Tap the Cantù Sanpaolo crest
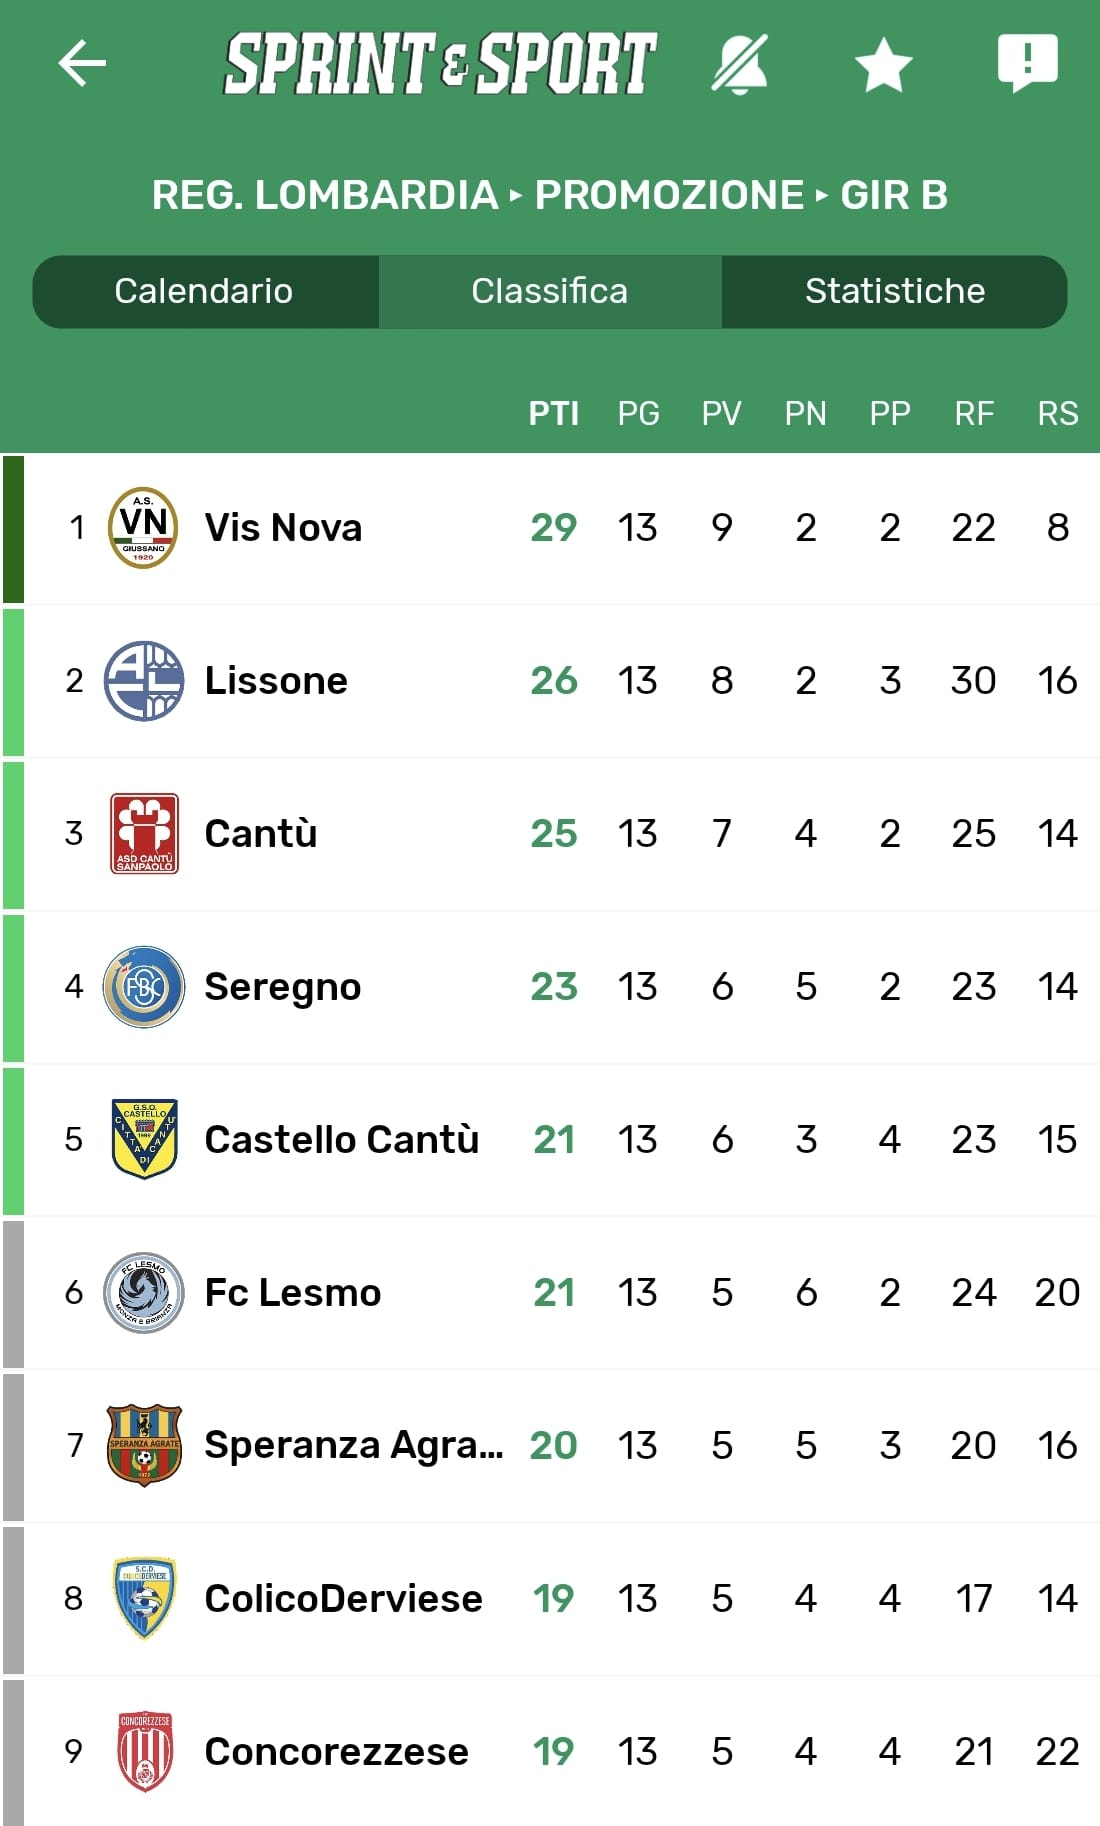 click(144, 833)
